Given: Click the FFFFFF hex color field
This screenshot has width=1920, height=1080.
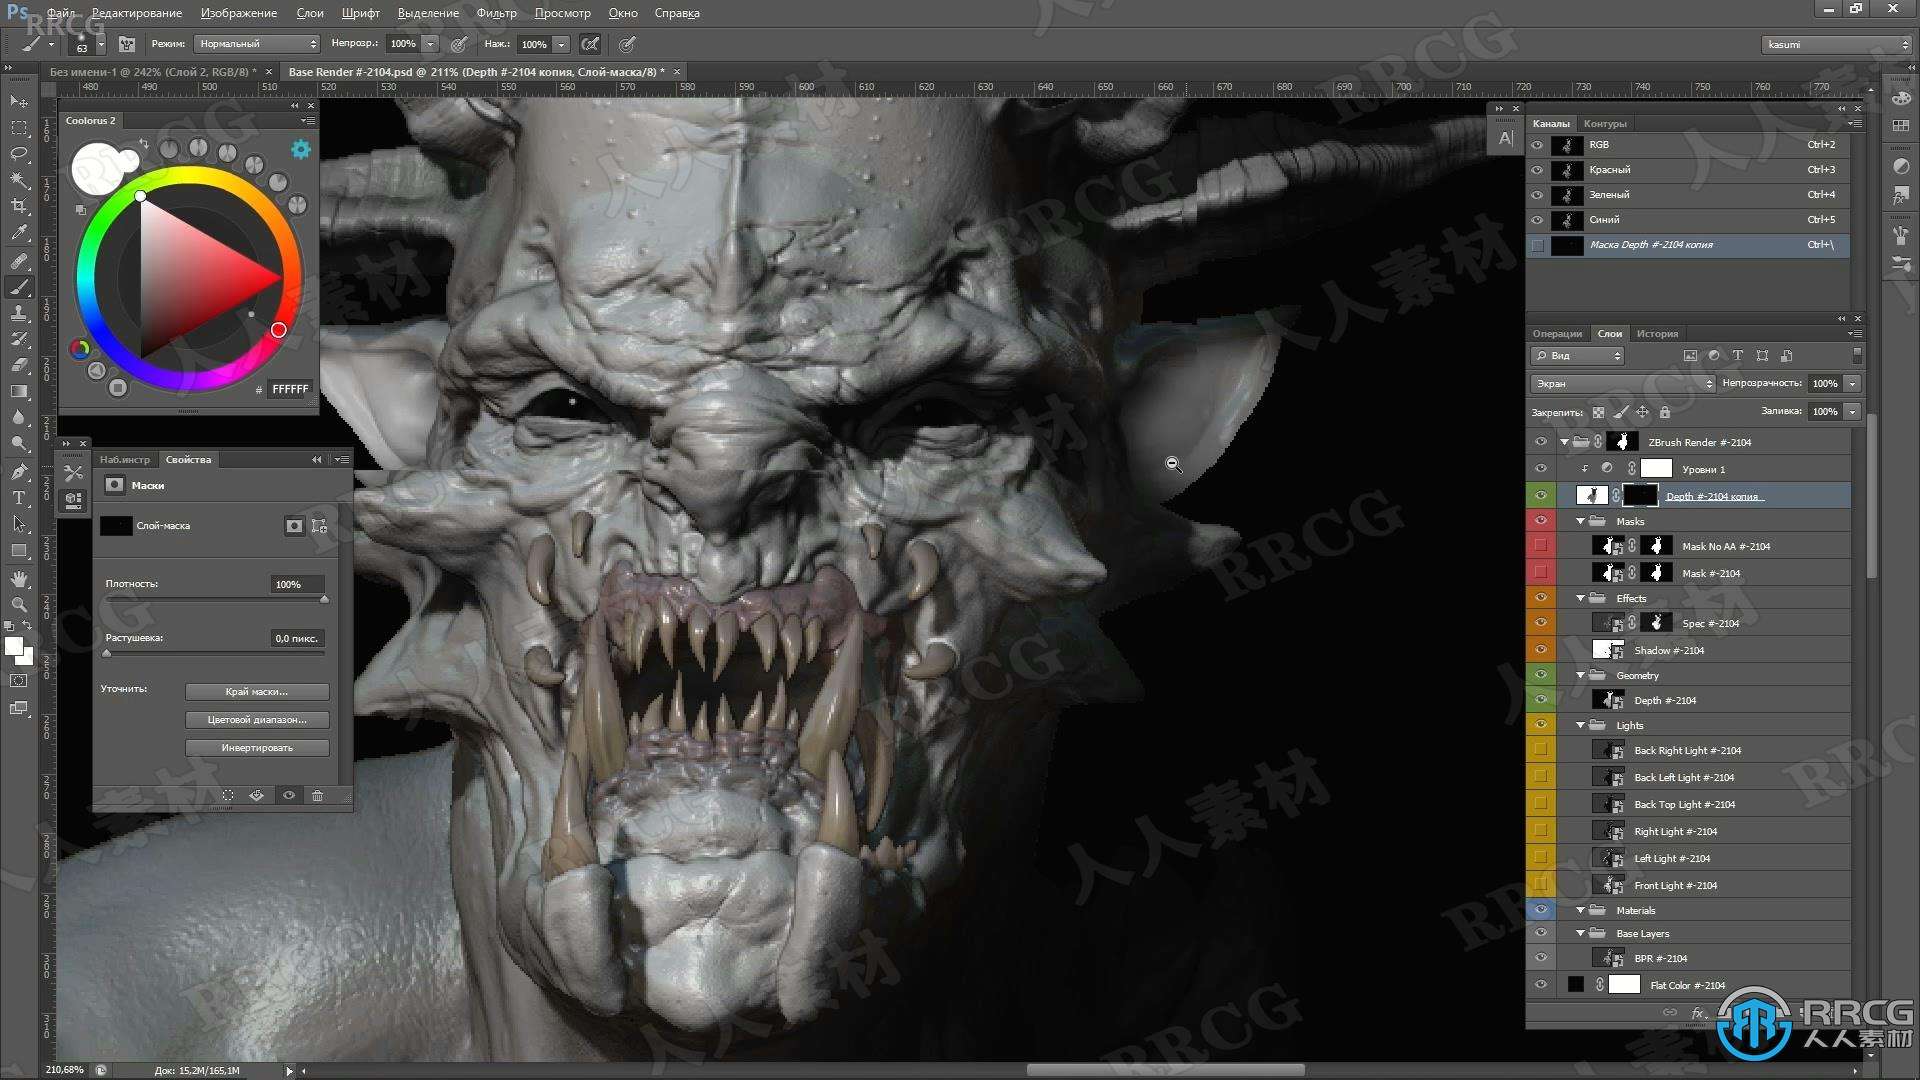Looking at the screenshot, I should coord(290,390).
